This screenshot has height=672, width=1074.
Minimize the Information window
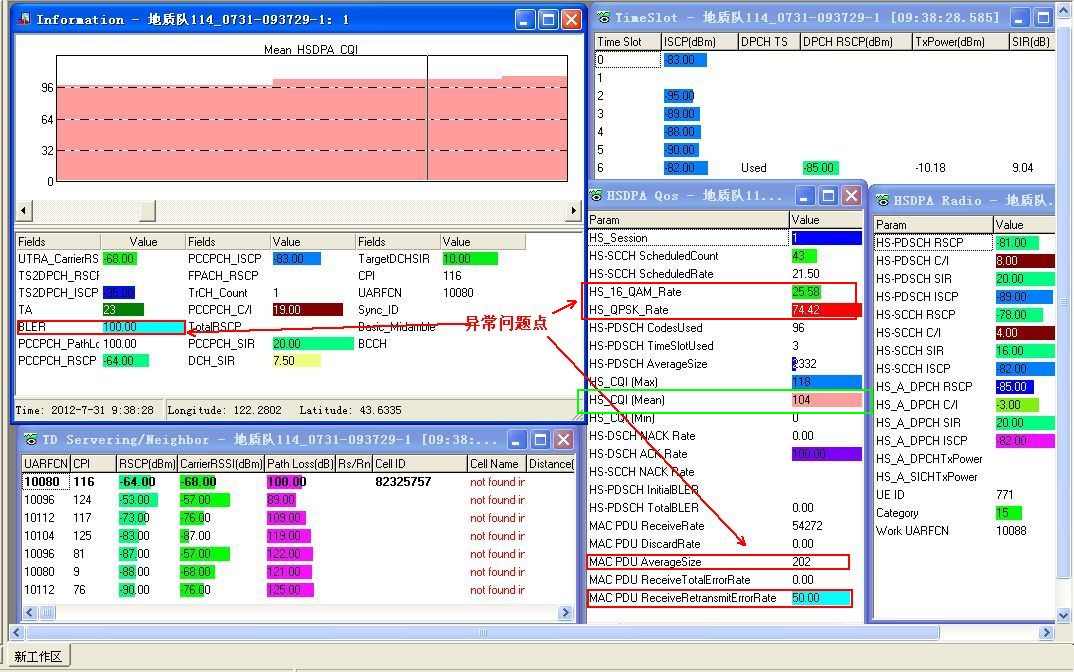click(525, 19)
